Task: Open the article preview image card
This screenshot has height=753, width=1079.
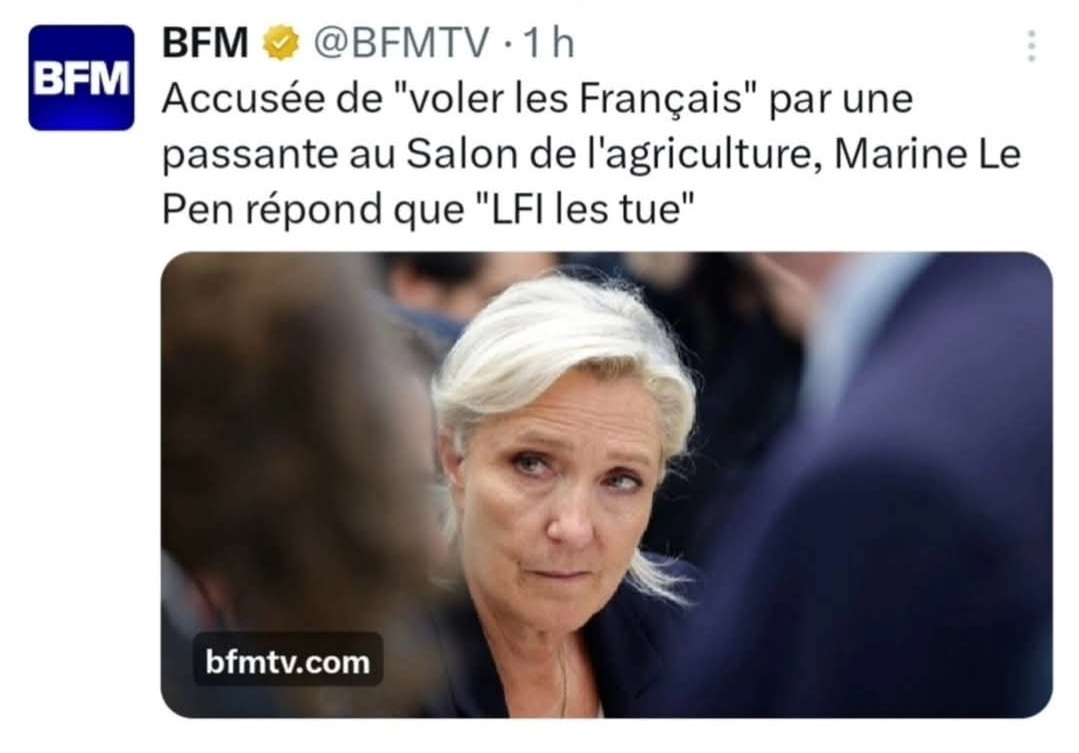Action: pos(606,485)
